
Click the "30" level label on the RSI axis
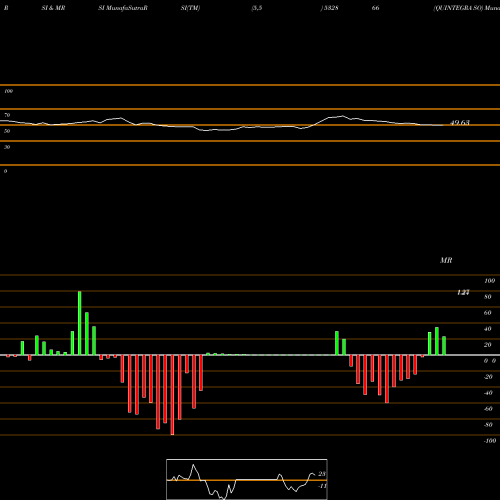coord(7,147)
